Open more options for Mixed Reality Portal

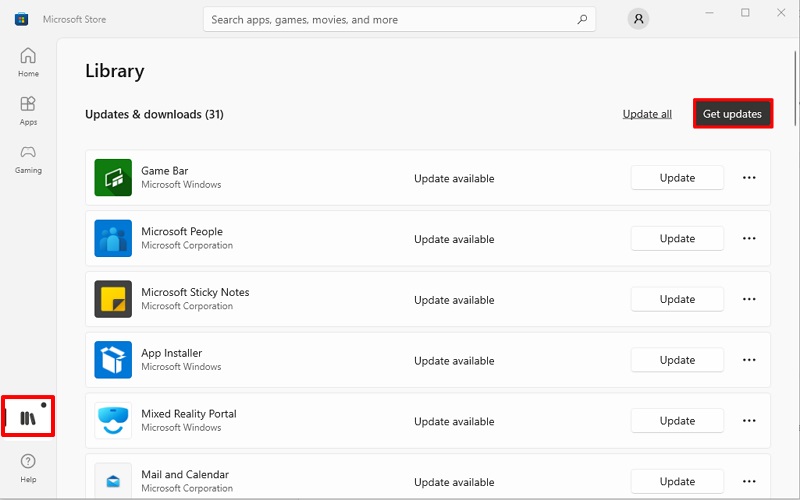[x=749, y=420]
